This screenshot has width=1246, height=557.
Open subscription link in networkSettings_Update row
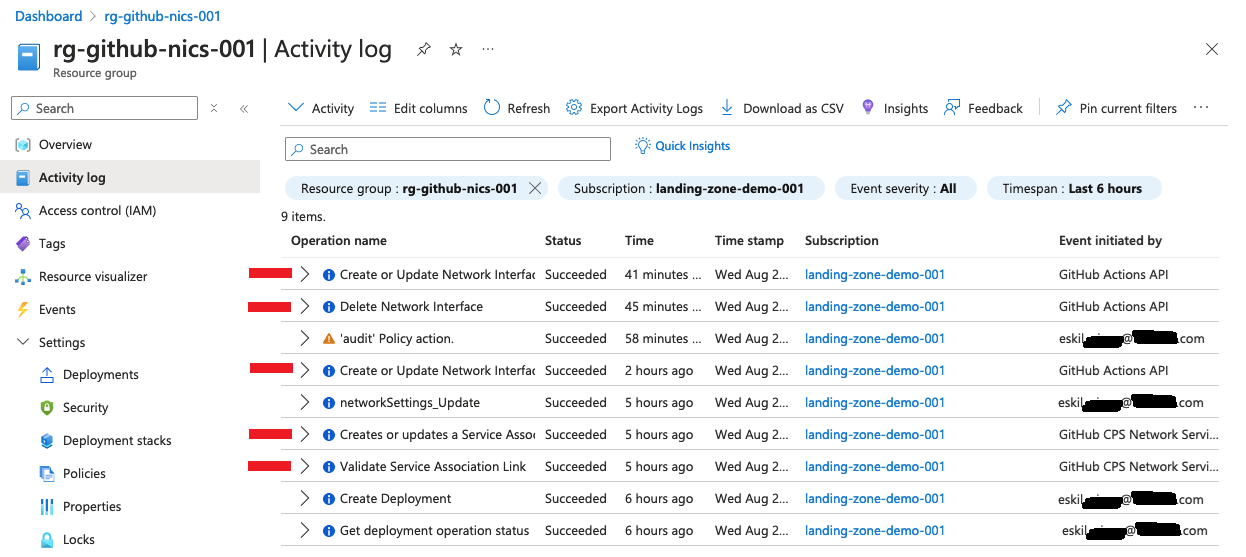click(x=875, y=403)
